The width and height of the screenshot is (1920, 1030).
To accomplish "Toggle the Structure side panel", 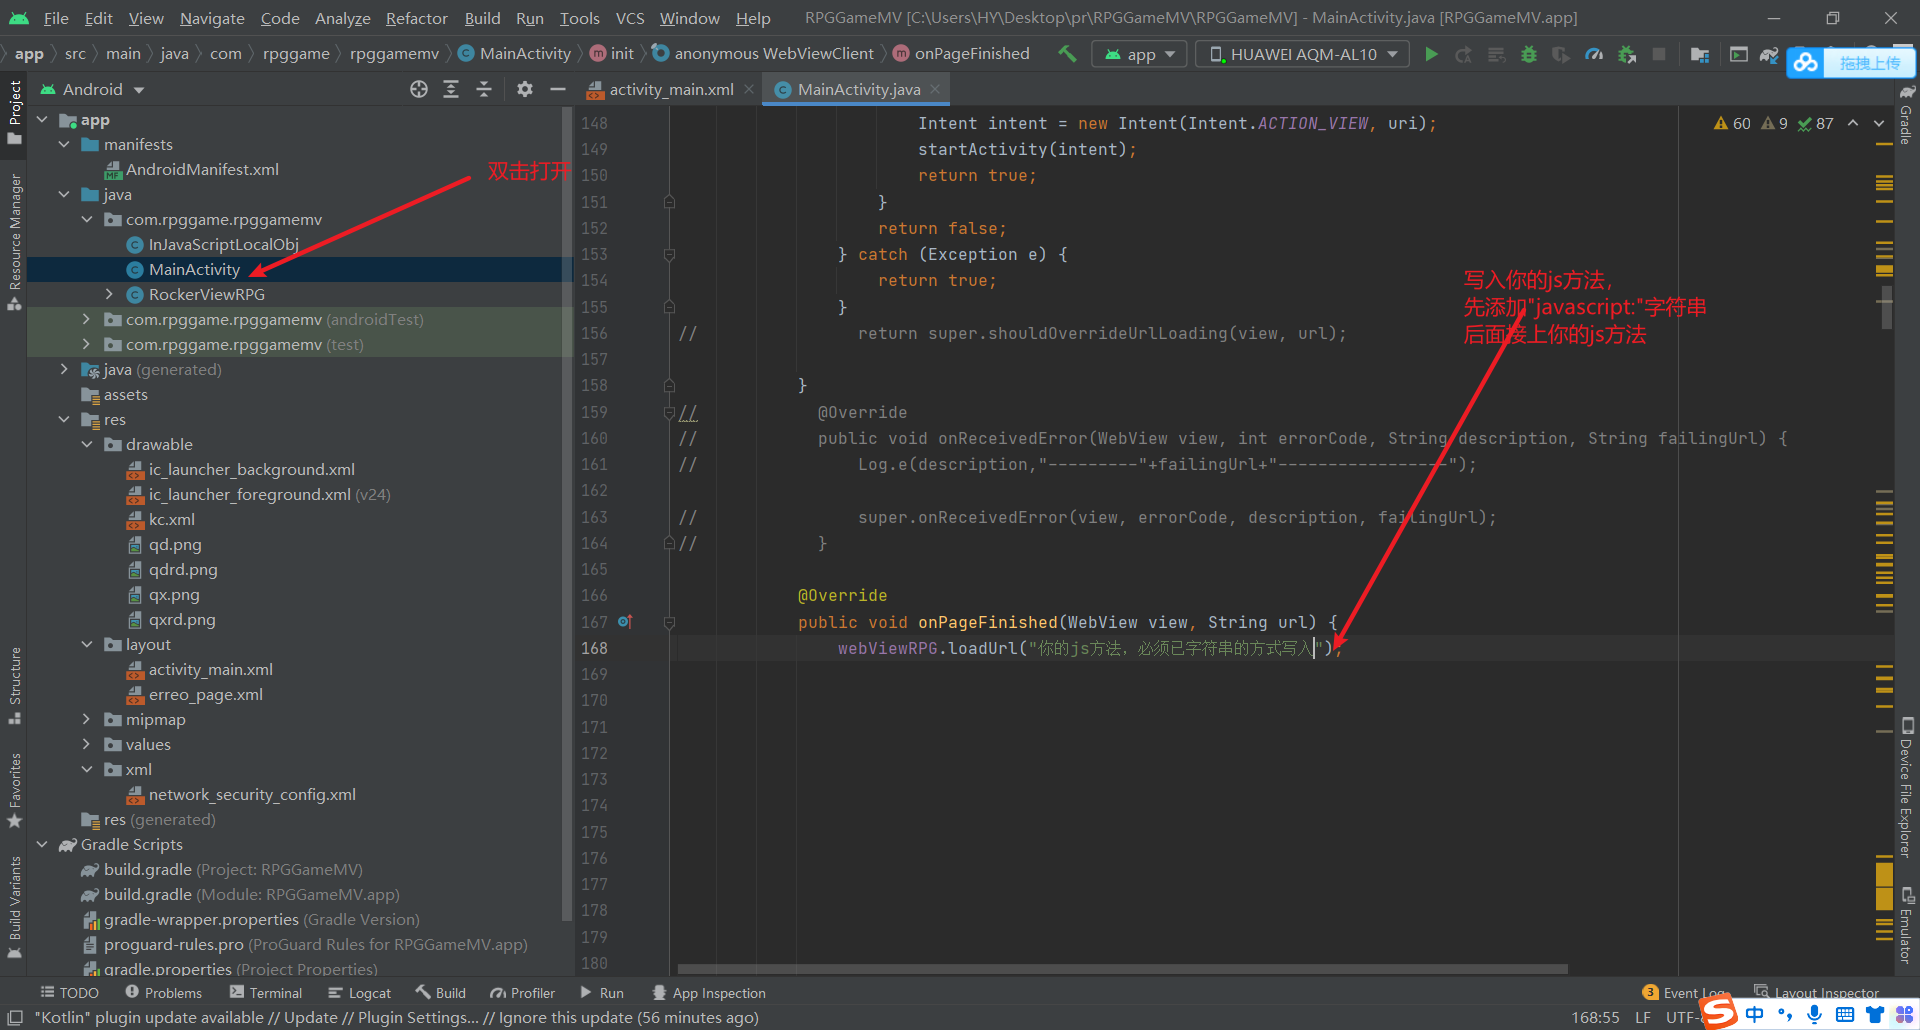I will [14, 686].
